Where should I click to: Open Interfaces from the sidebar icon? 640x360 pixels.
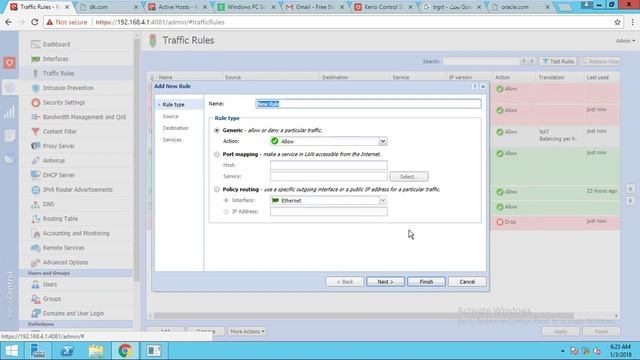[x=36, y=59]
